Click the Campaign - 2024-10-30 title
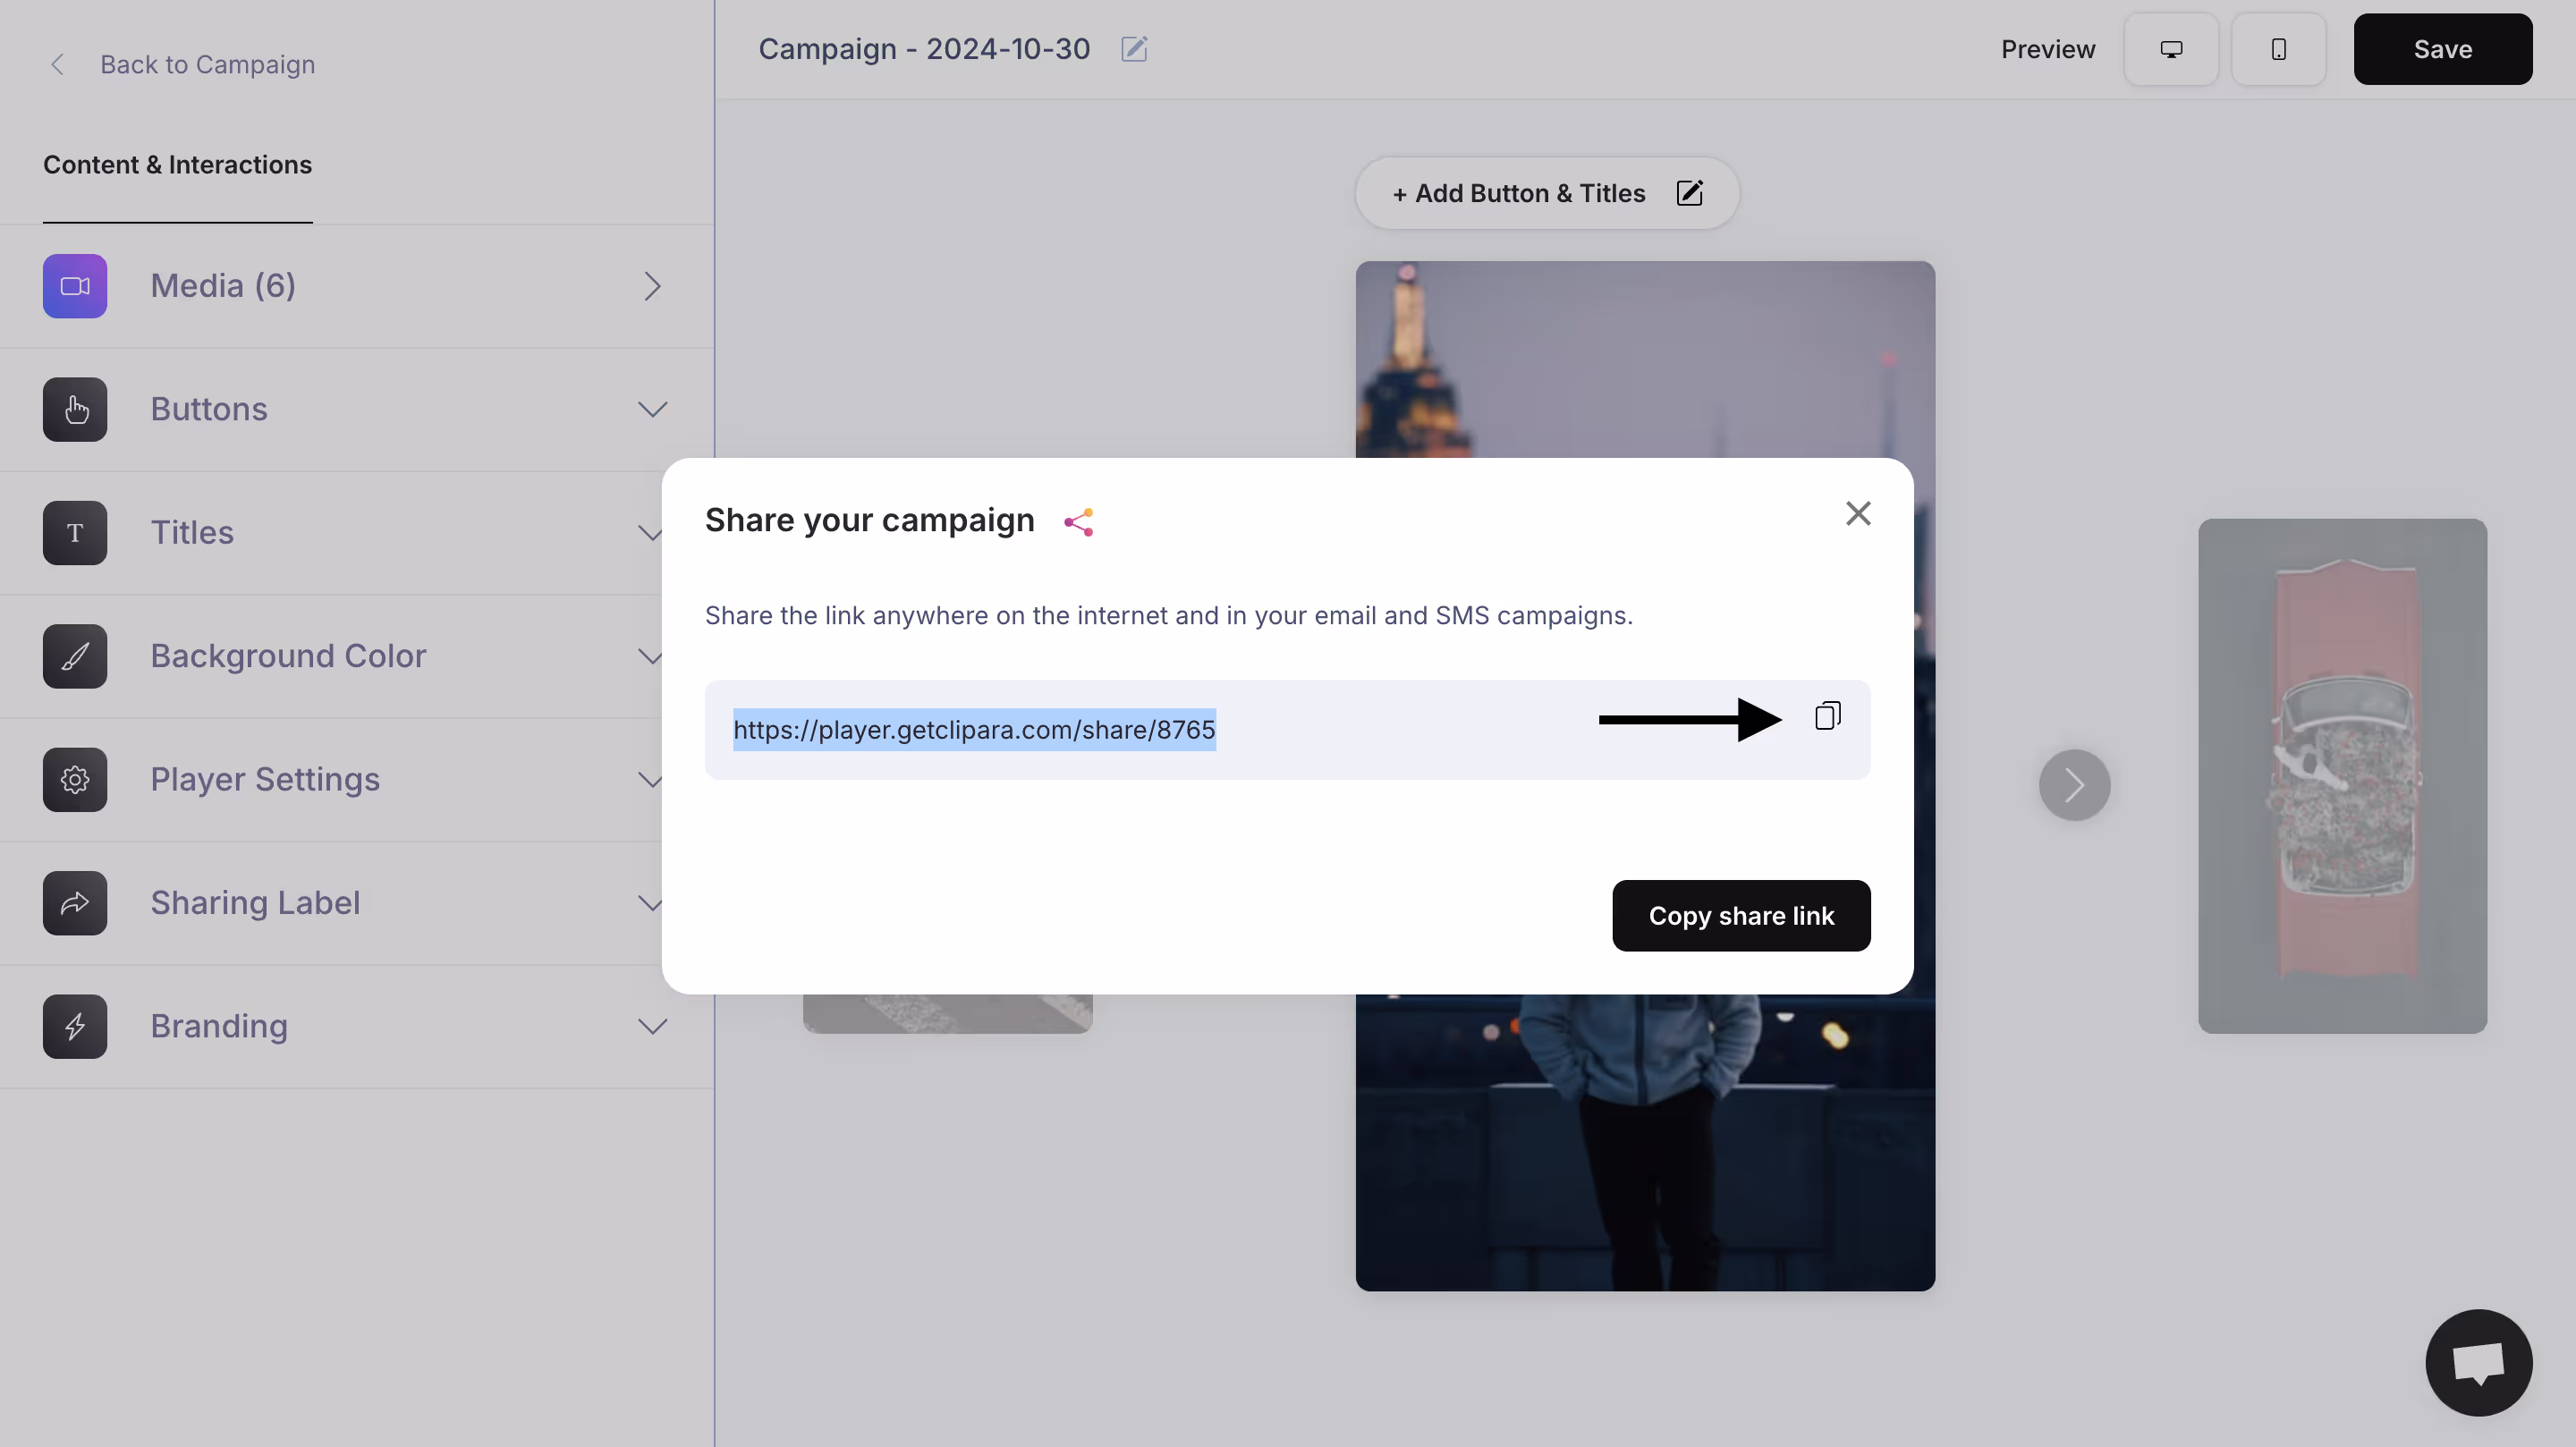This screenshot has height=1447, width=2576. click(x=924, y=49)
